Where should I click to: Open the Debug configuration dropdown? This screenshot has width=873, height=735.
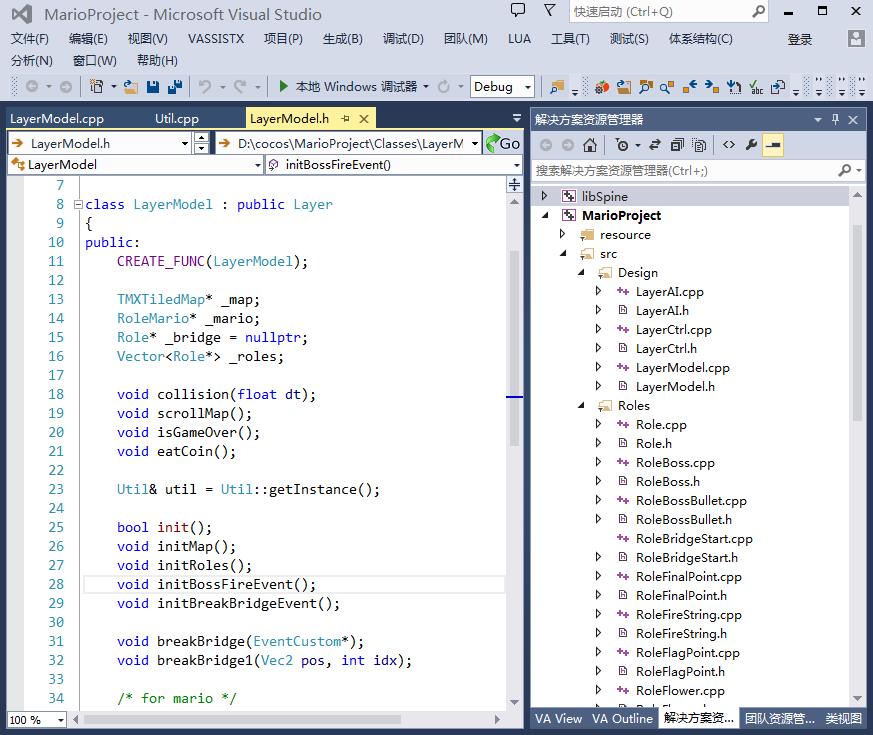click(x=527, y=87)
